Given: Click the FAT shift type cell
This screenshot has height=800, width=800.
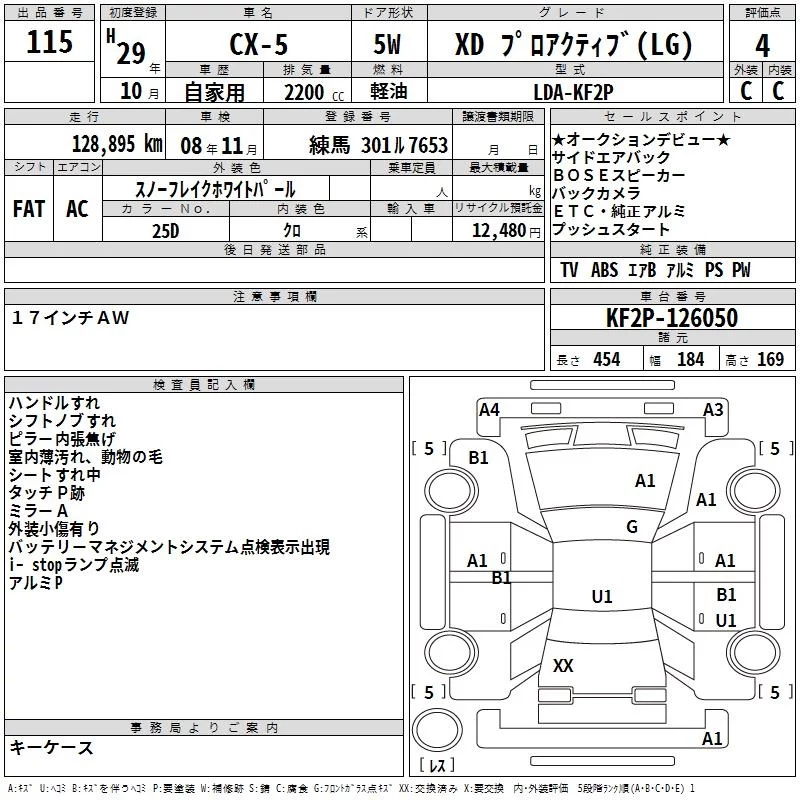Looking at the screenshot, I should [x=29, y=209].
